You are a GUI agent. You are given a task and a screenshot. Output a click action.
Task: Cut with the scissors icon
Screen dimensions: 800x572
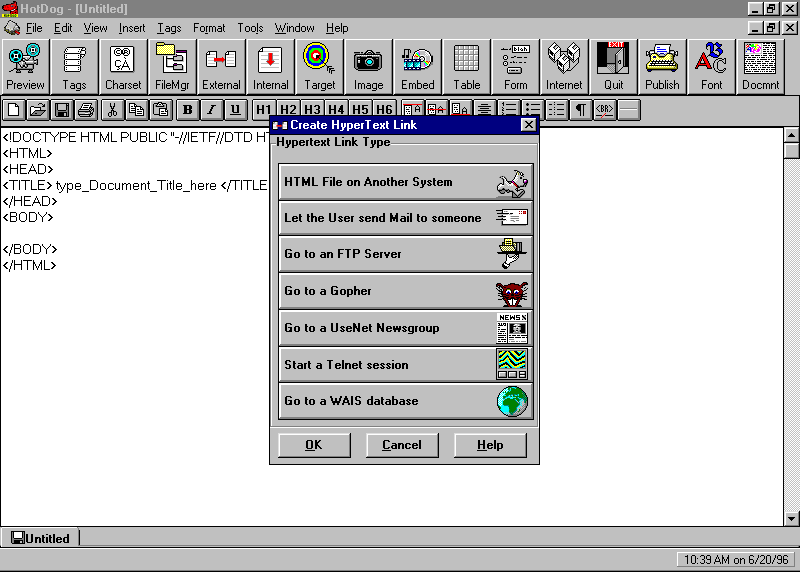tap(112, 110)
